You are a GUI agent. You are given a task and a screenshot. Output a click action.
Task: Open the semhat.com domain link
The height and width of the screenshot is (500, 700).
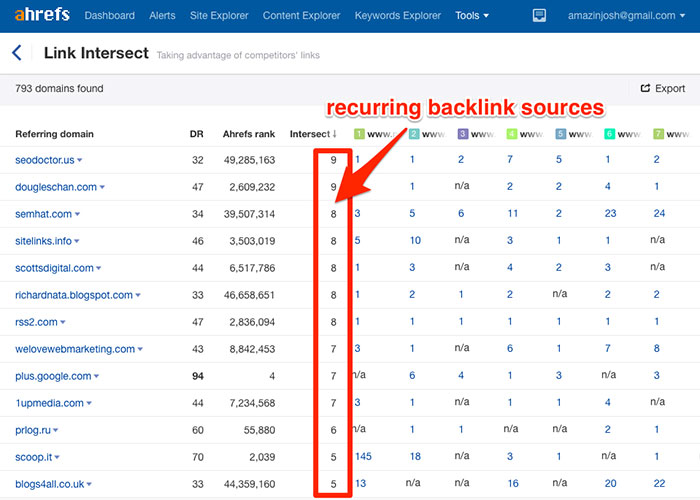click(x=43, y=214)
